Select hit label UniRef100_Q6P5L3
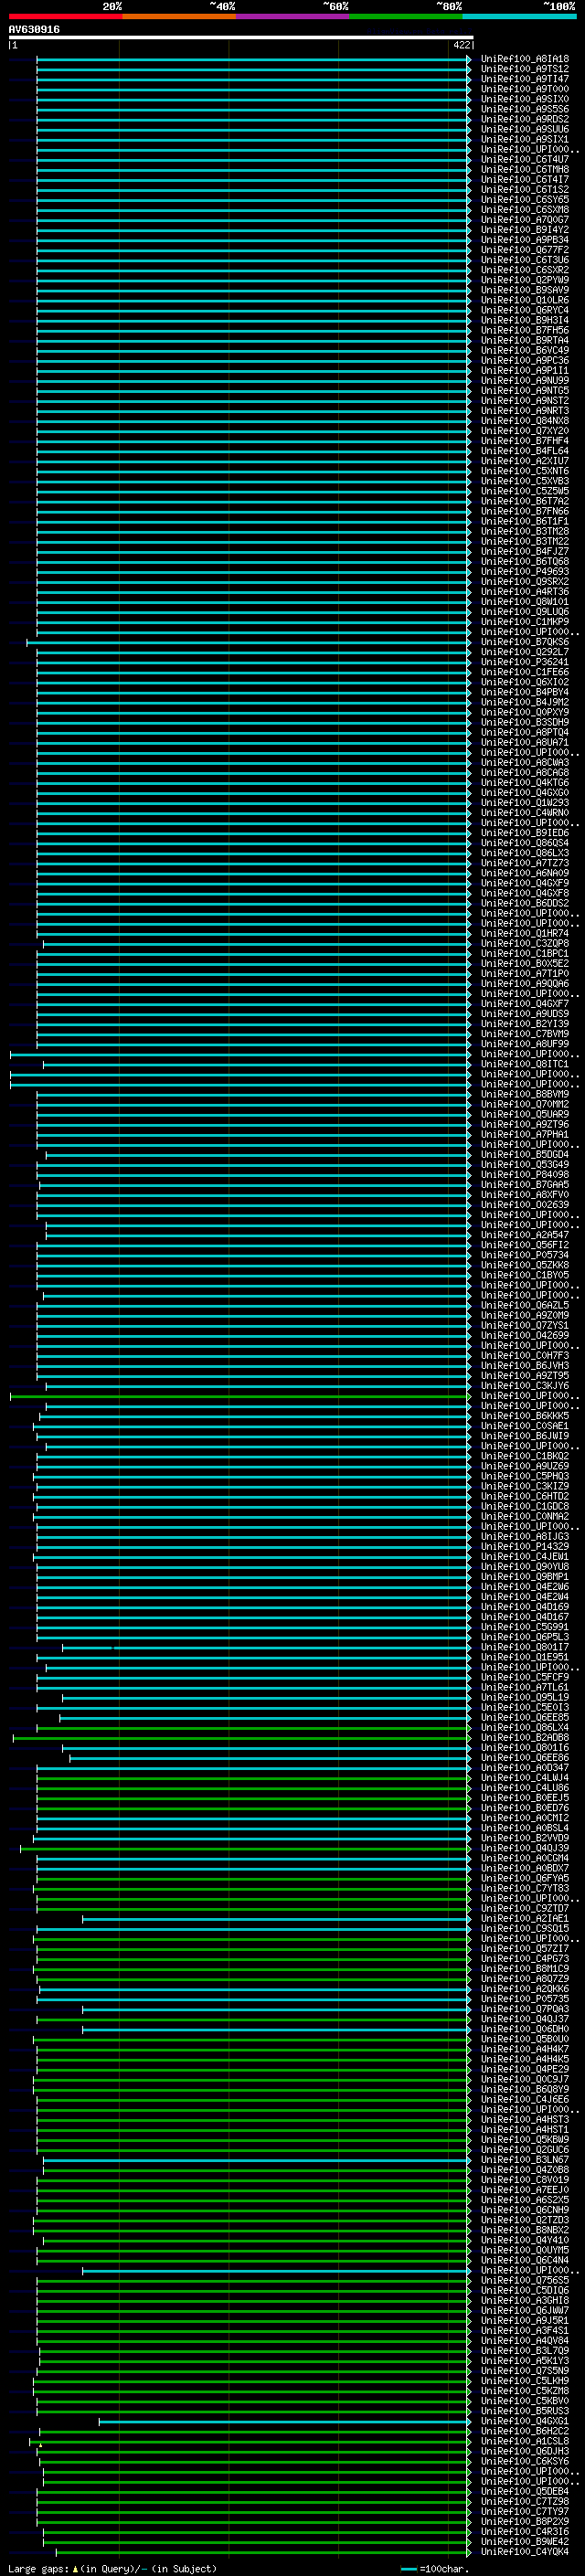Screen dimensions: 585x2576 click(525, 1637)
